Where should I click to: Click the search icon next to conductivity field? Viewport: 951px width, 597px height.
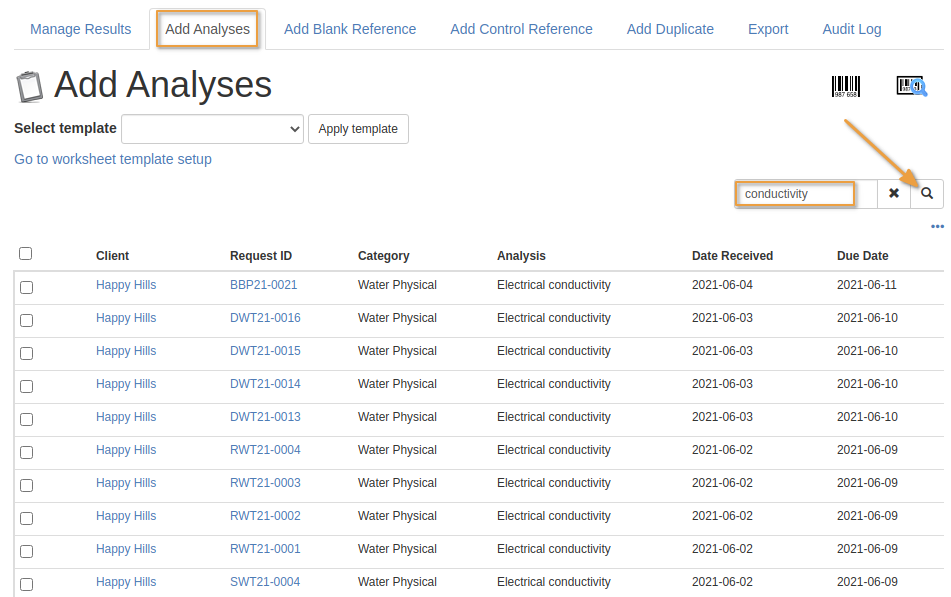pos(926,193)
